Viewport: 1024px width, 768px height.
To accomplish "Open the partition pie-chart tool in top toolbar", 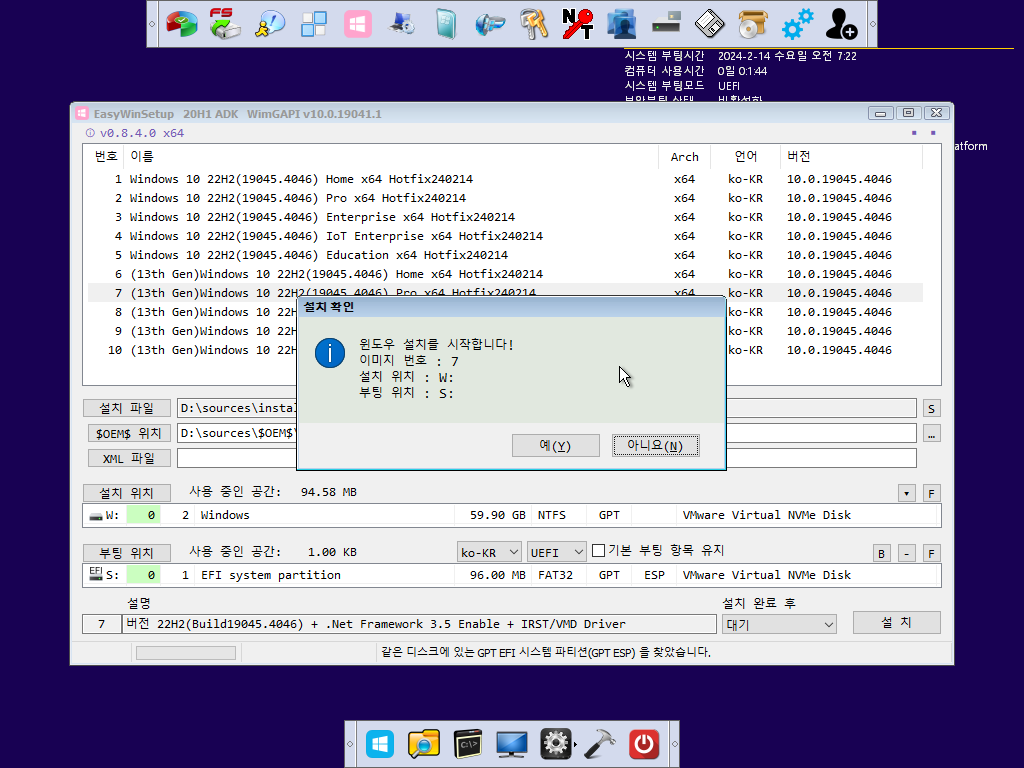I will pos(182,24).
